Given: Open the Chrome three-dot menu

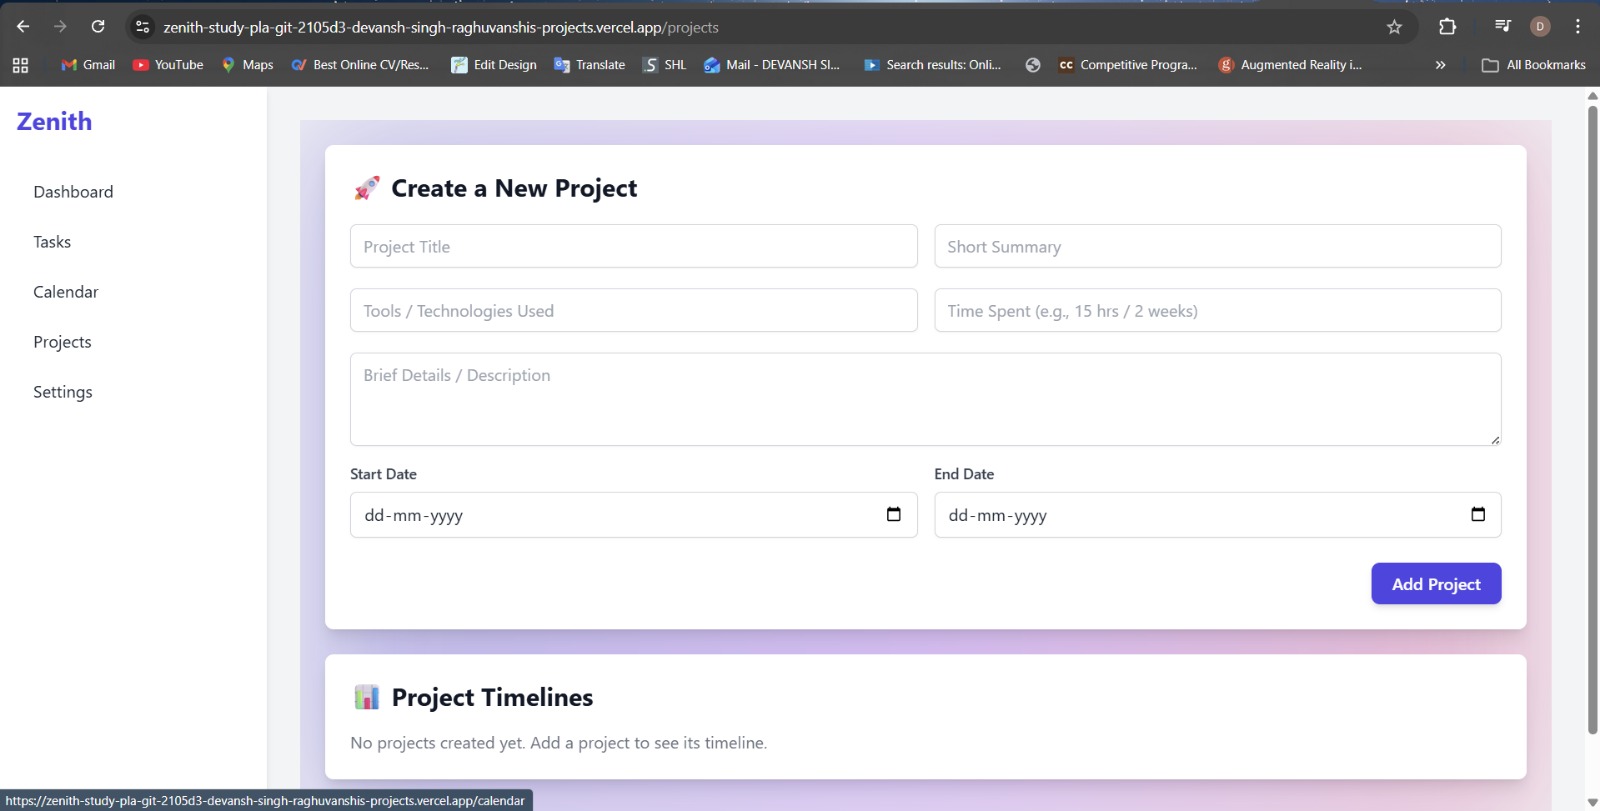Looking at the screenshot, I should [x=1578, y=27].
